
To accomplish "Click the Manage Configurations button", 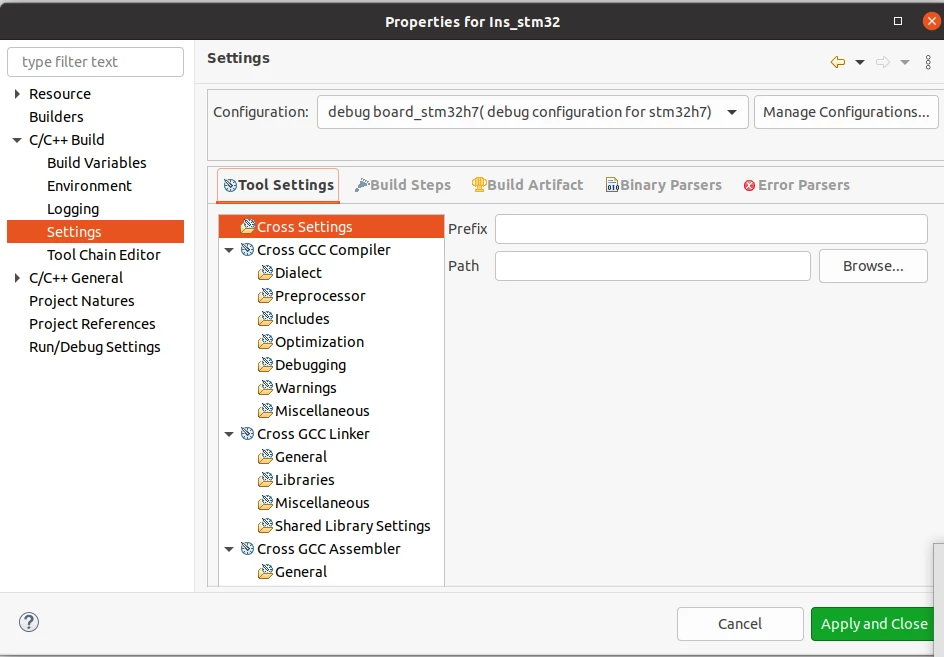I will 846,112.
